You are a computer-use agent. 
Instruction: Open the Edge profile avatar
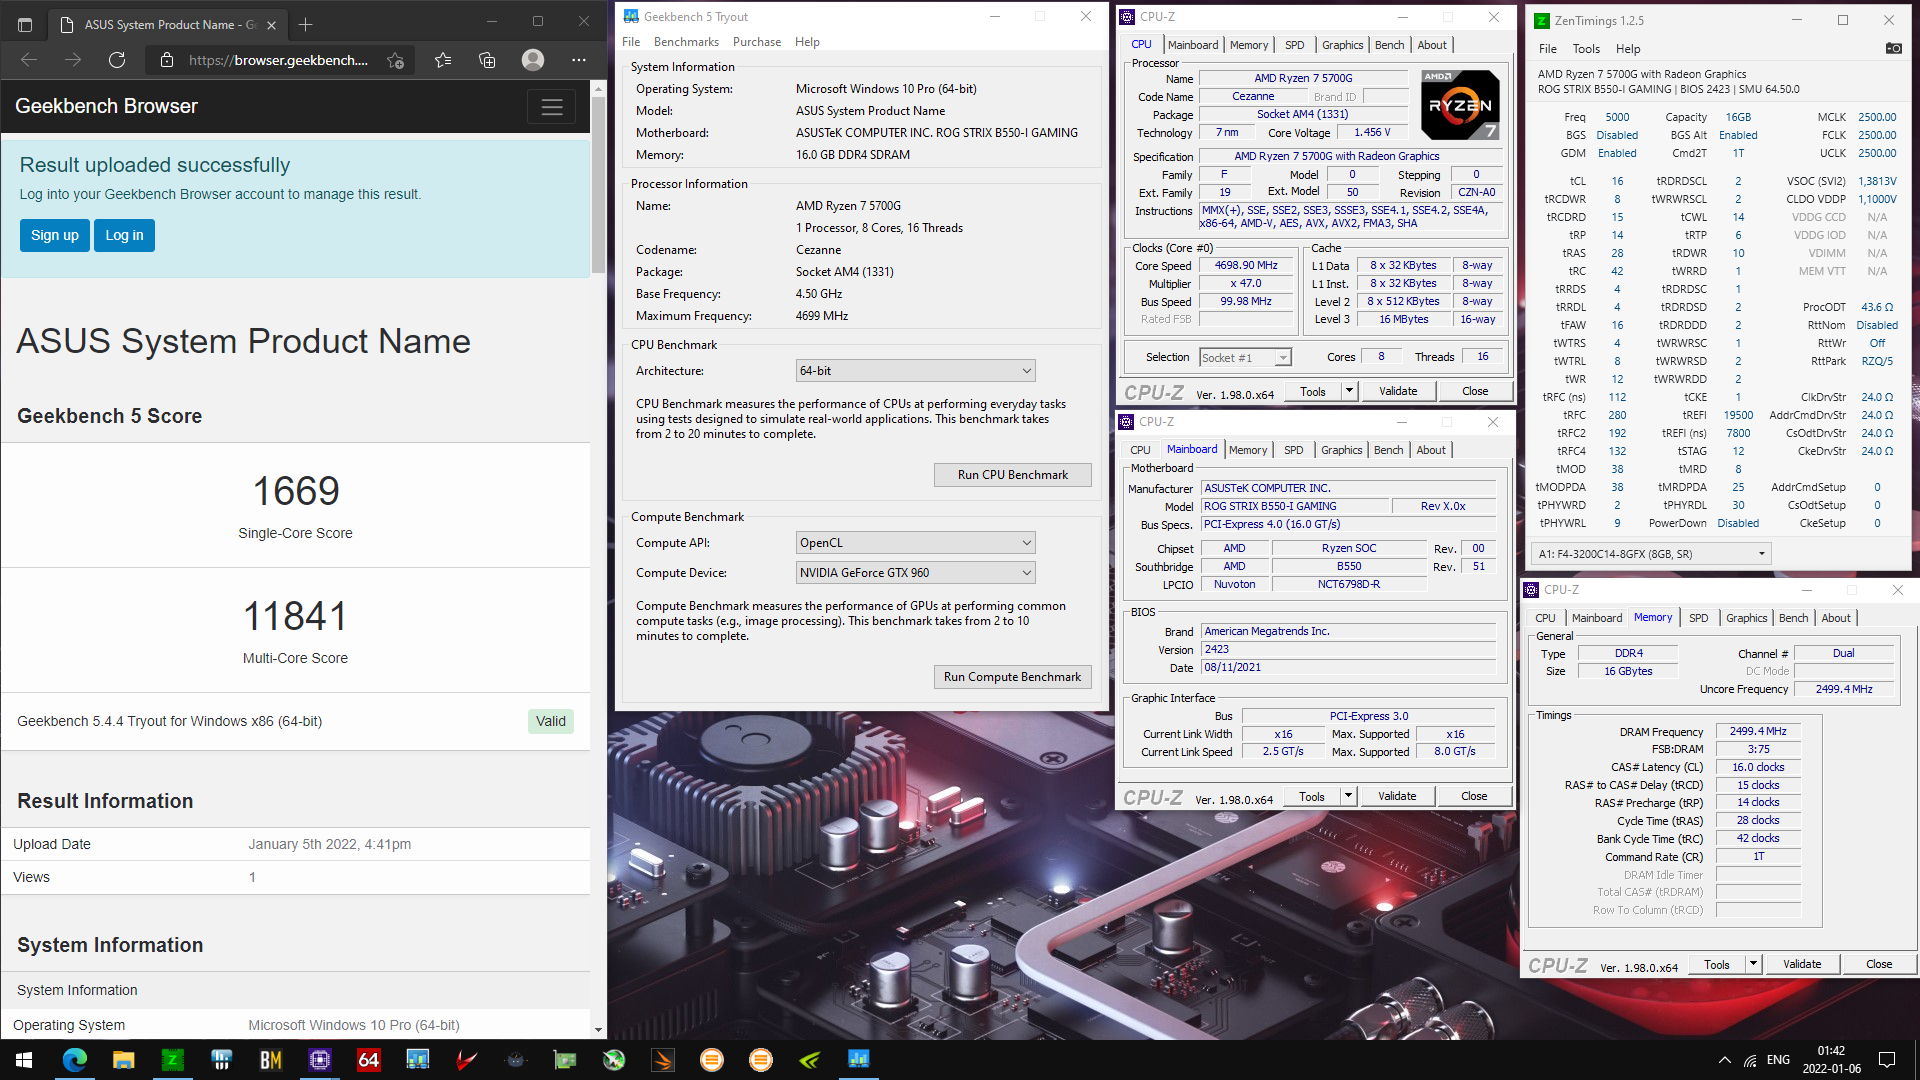[533, 60]
